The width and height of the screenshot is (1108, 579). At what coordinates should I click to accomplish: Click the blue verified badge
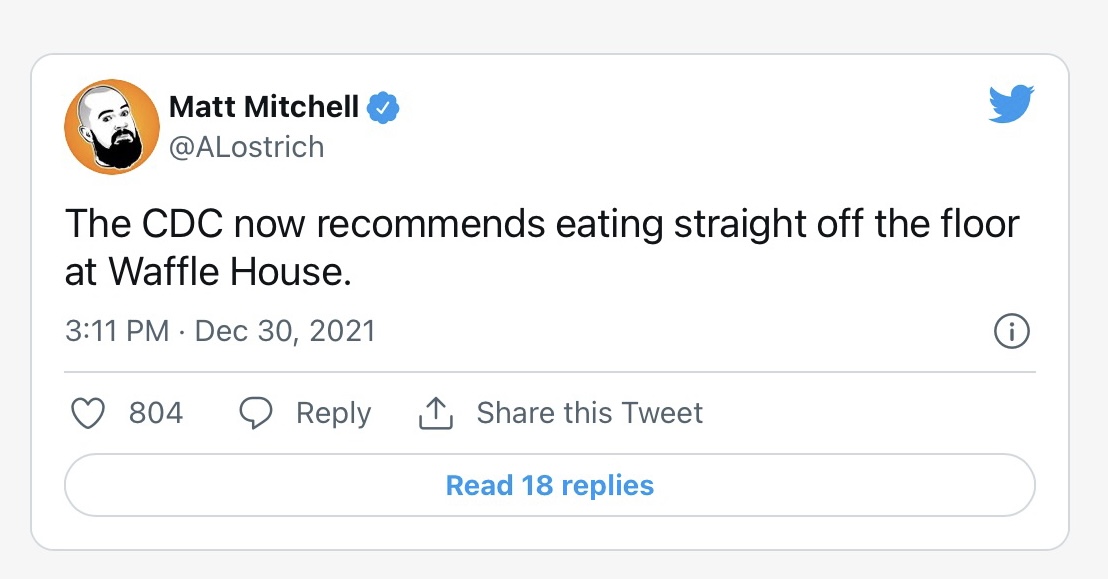pyautogui.click(x=383, y=107)
